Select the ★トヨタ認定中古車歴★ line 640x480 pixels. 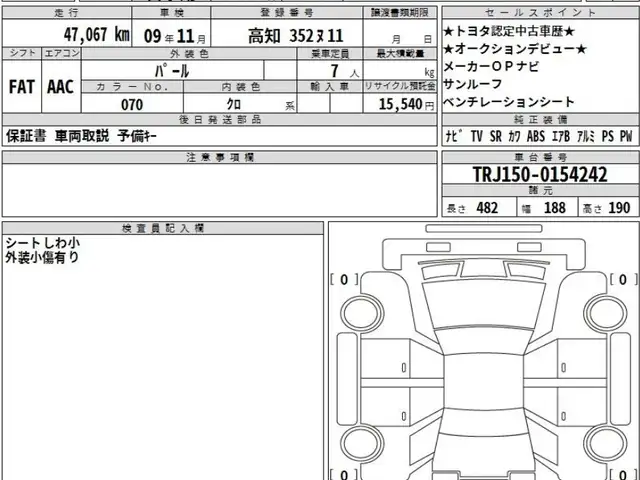509,31
